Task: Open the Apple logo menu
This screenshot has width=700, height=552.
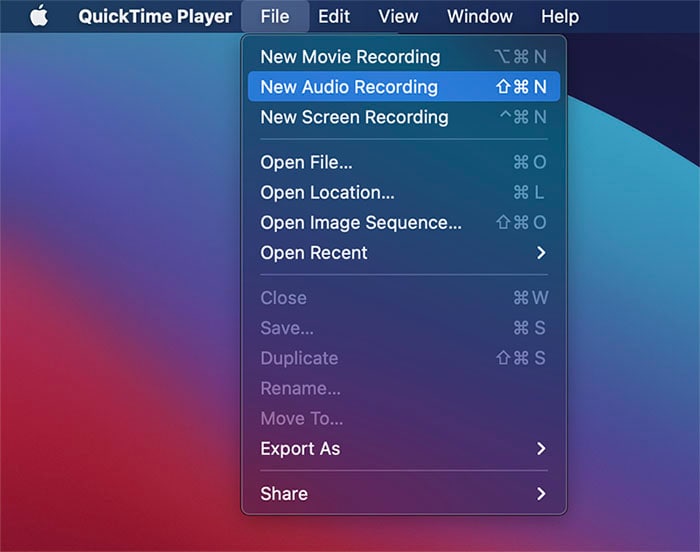Action: [39, 16]
